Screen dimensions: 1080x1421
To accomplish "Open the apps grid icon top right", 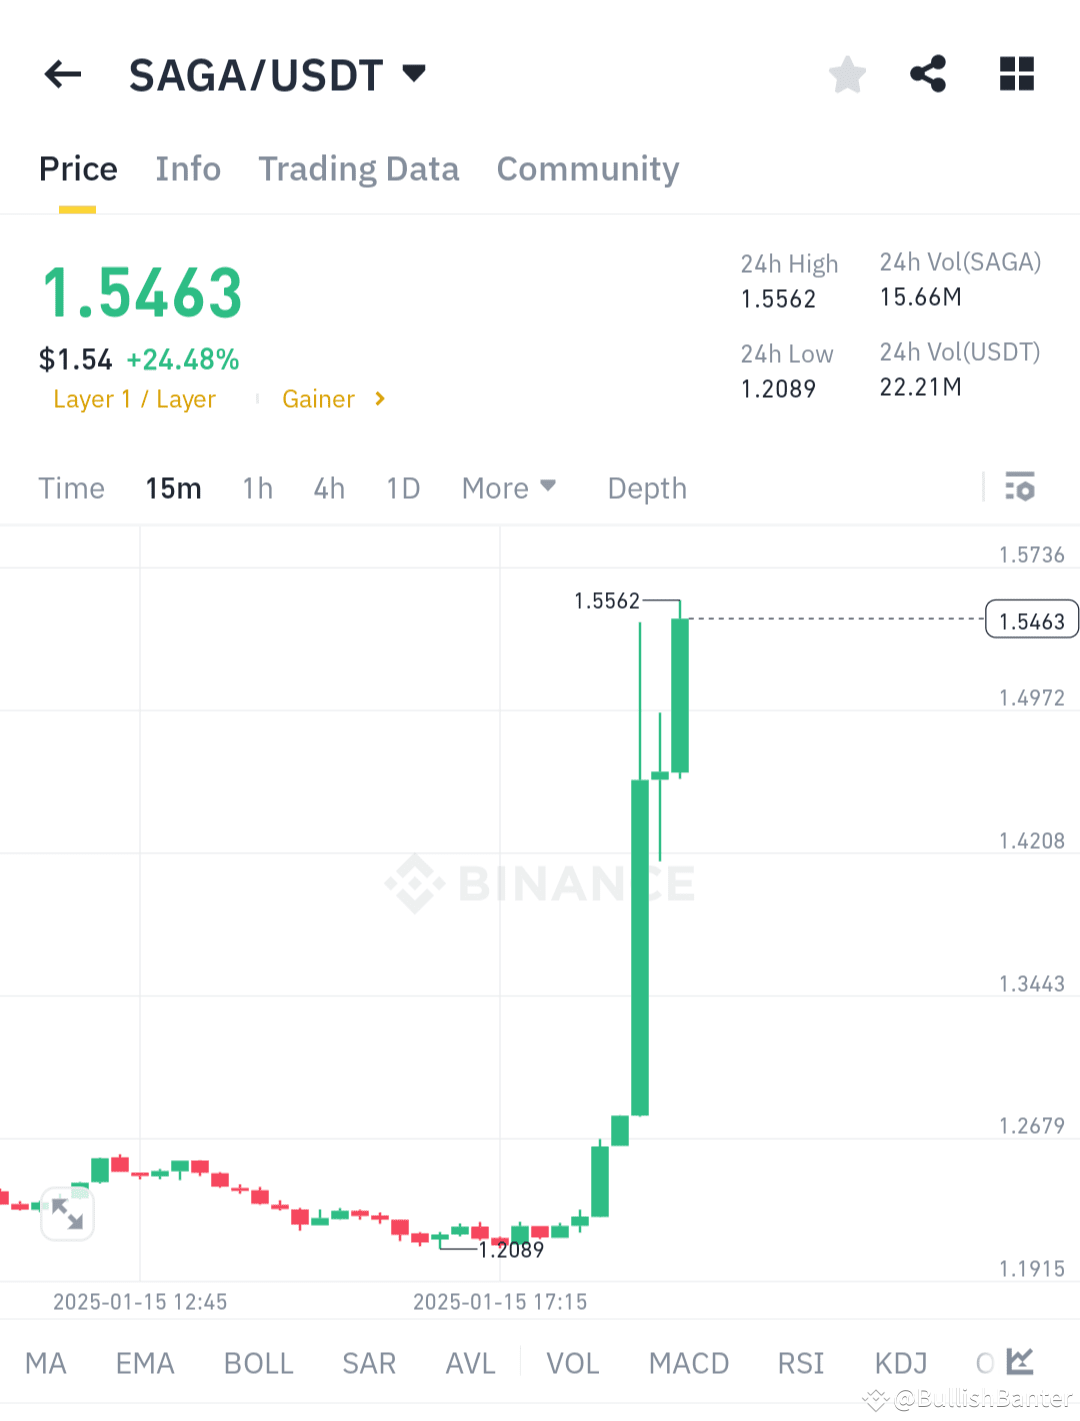I will (x=1017, y=73).
